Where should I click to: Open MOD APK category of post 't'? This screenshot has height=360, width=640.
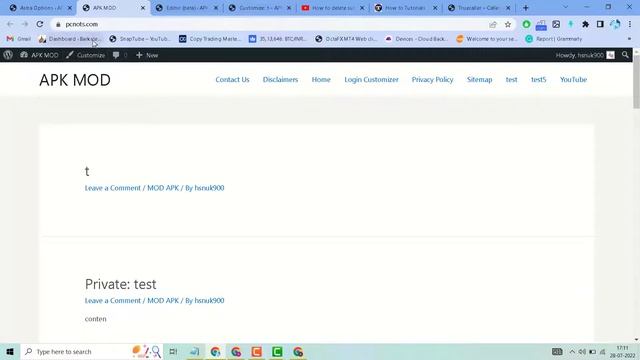click(163, 188)
